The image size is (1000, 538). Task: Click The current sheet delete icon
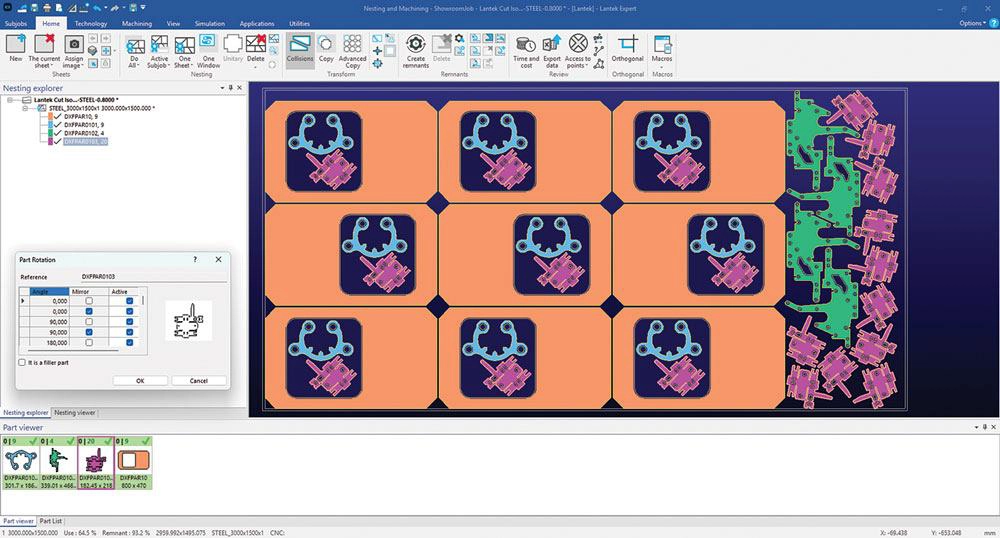point(44,45)
